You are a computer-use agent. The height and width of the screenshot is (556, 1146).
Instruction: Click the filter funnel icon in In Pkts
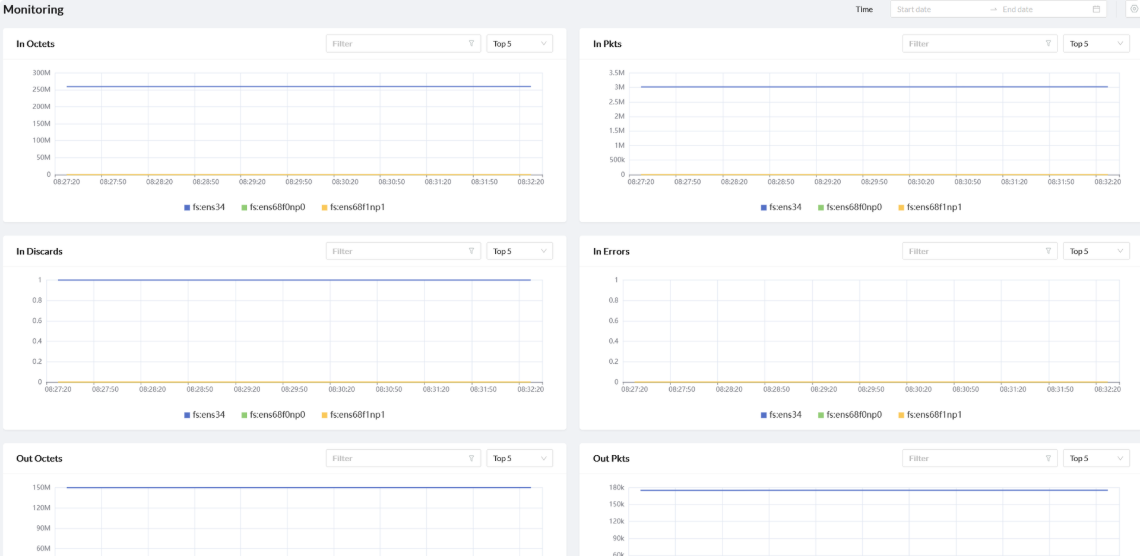[1048, 44]
